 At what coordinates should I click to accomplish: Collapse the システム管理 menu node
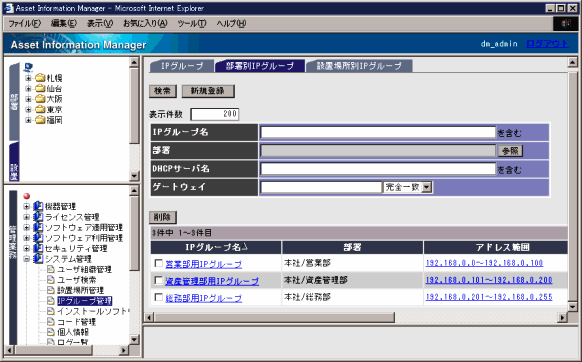(x=26, y=259)
